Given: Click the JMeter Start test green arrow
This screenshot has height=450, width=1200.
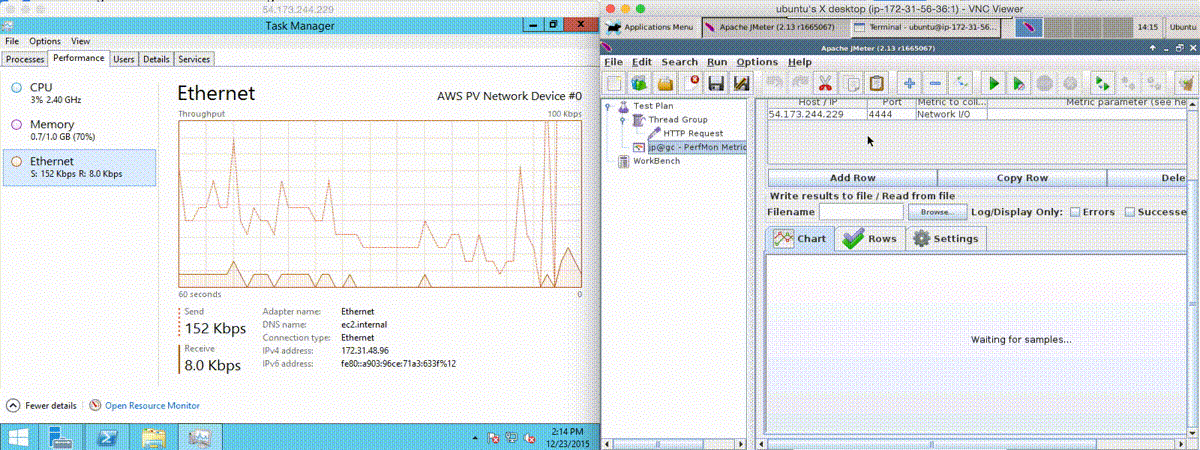Looking at the screenshot, I should (994, 84).
